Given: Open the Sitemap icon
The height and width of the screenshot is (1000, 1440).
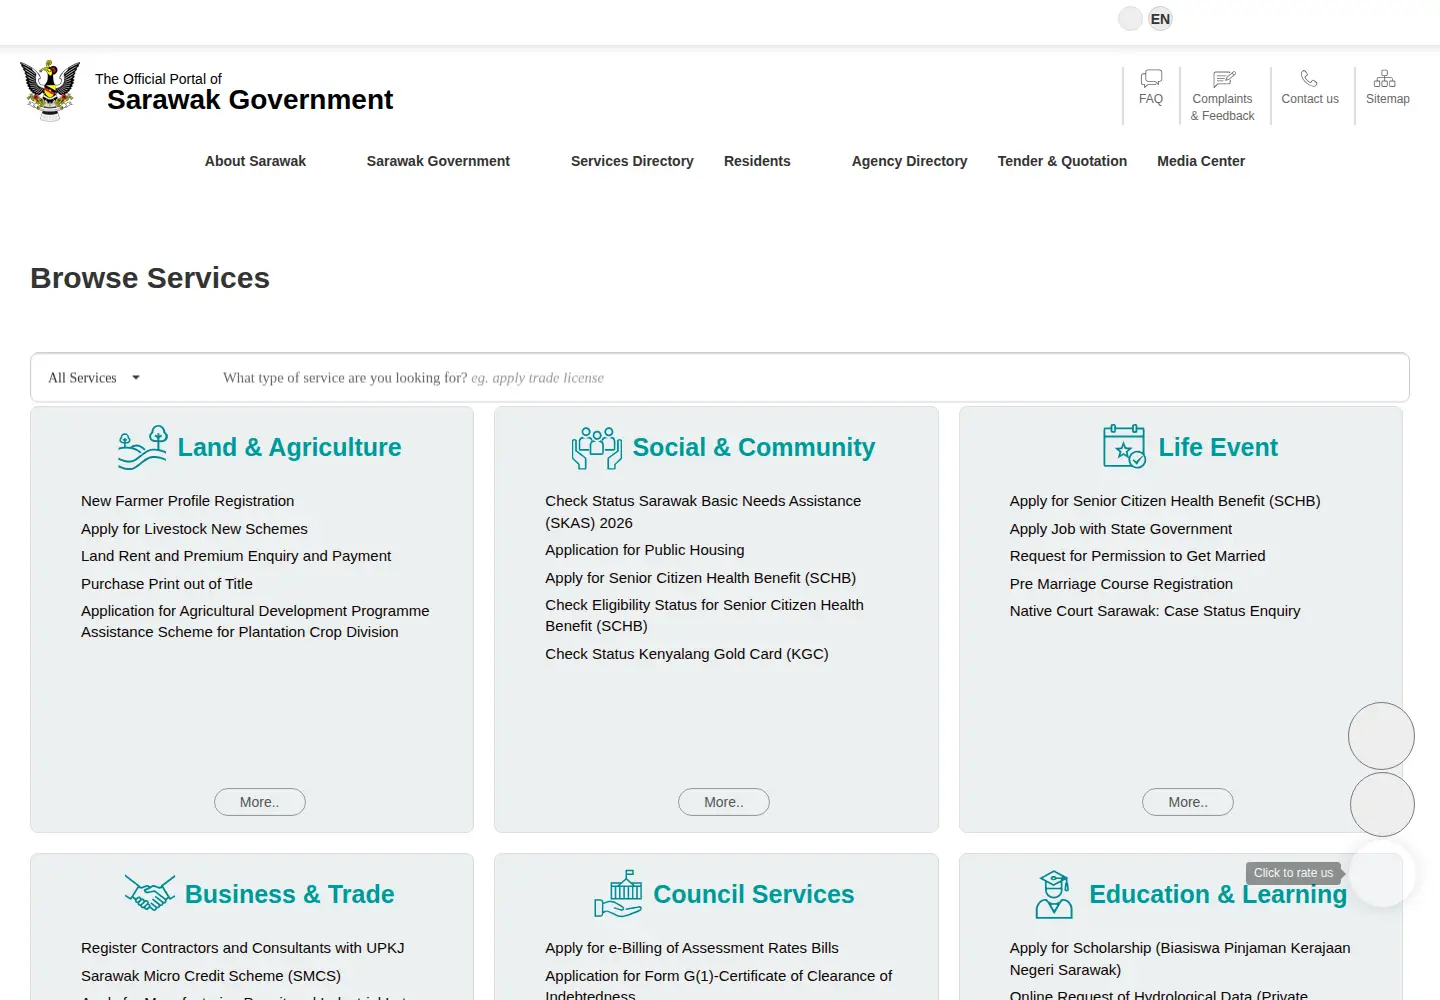Looking at the screenshot, I should click(1385, 78).
